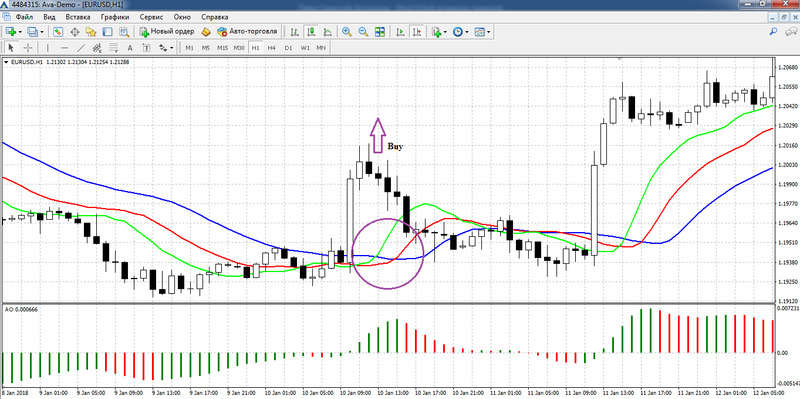Open the Сервис menu
This screenshot has width=800, height=399.
tap(151, 17)
